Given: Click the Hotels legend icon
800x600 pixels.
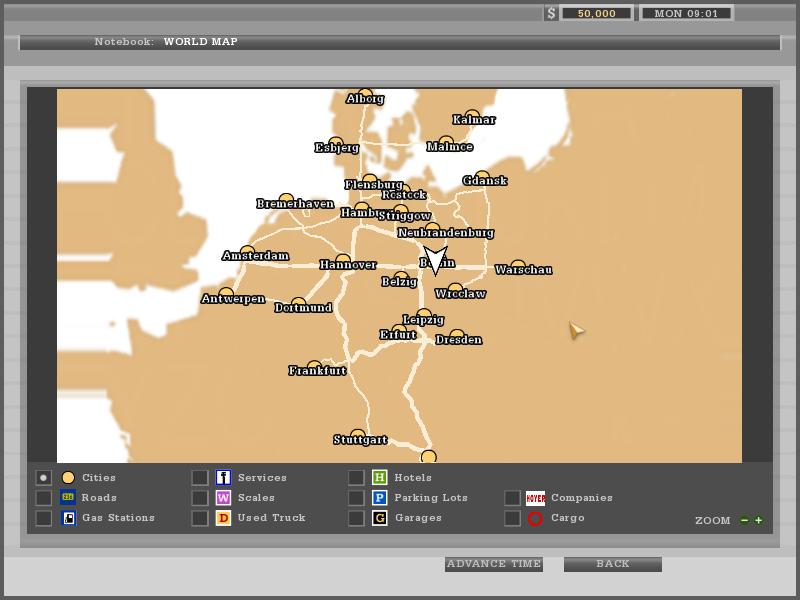Looking at the screenshot, I should pyautogui.click(x=380, y=478).
